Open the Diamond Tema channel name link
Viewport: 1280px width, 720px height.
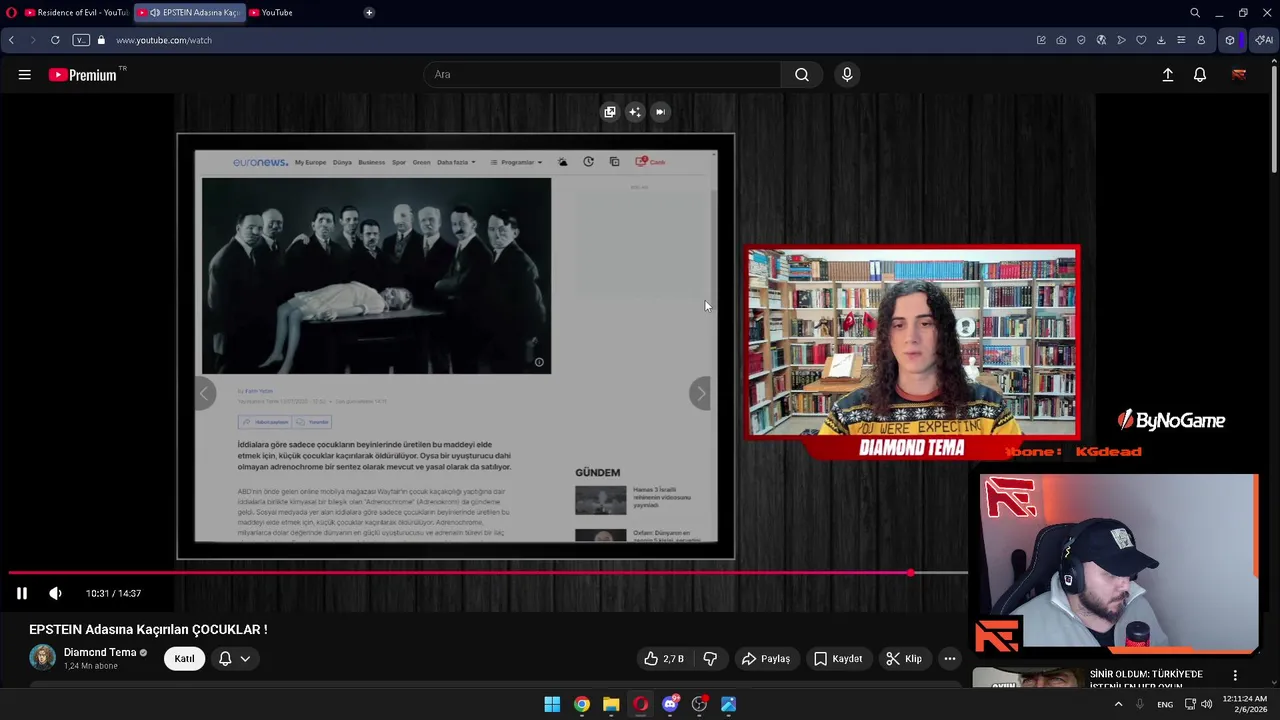(100, 652)
